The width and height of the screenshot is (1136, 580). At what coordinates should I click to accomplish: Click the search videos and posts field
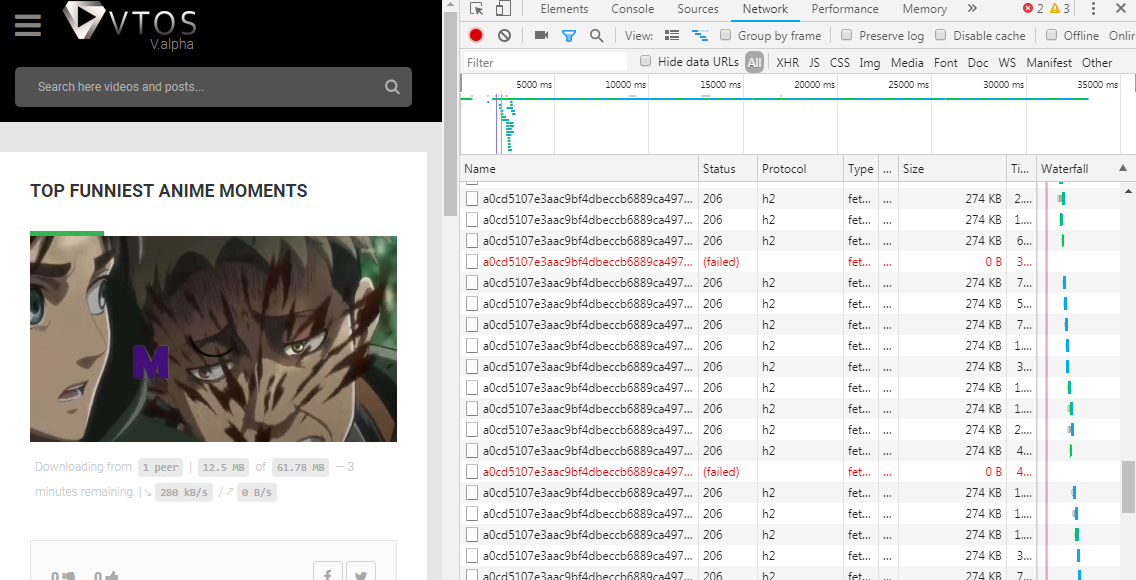point(213,87)
